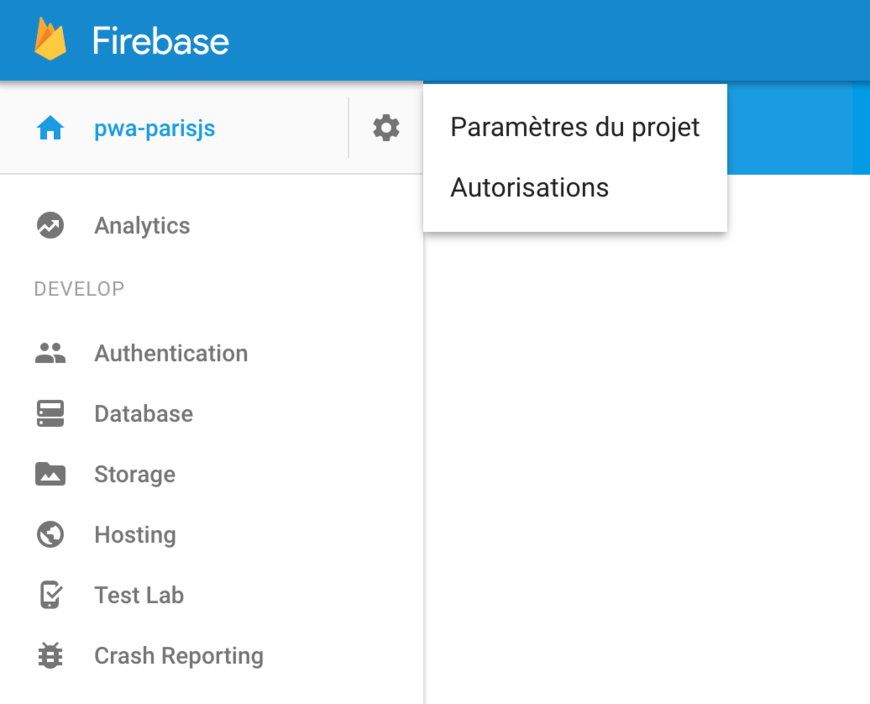
Task: Select Autorisations in the settings menu
Action: (x=529, y=187)
